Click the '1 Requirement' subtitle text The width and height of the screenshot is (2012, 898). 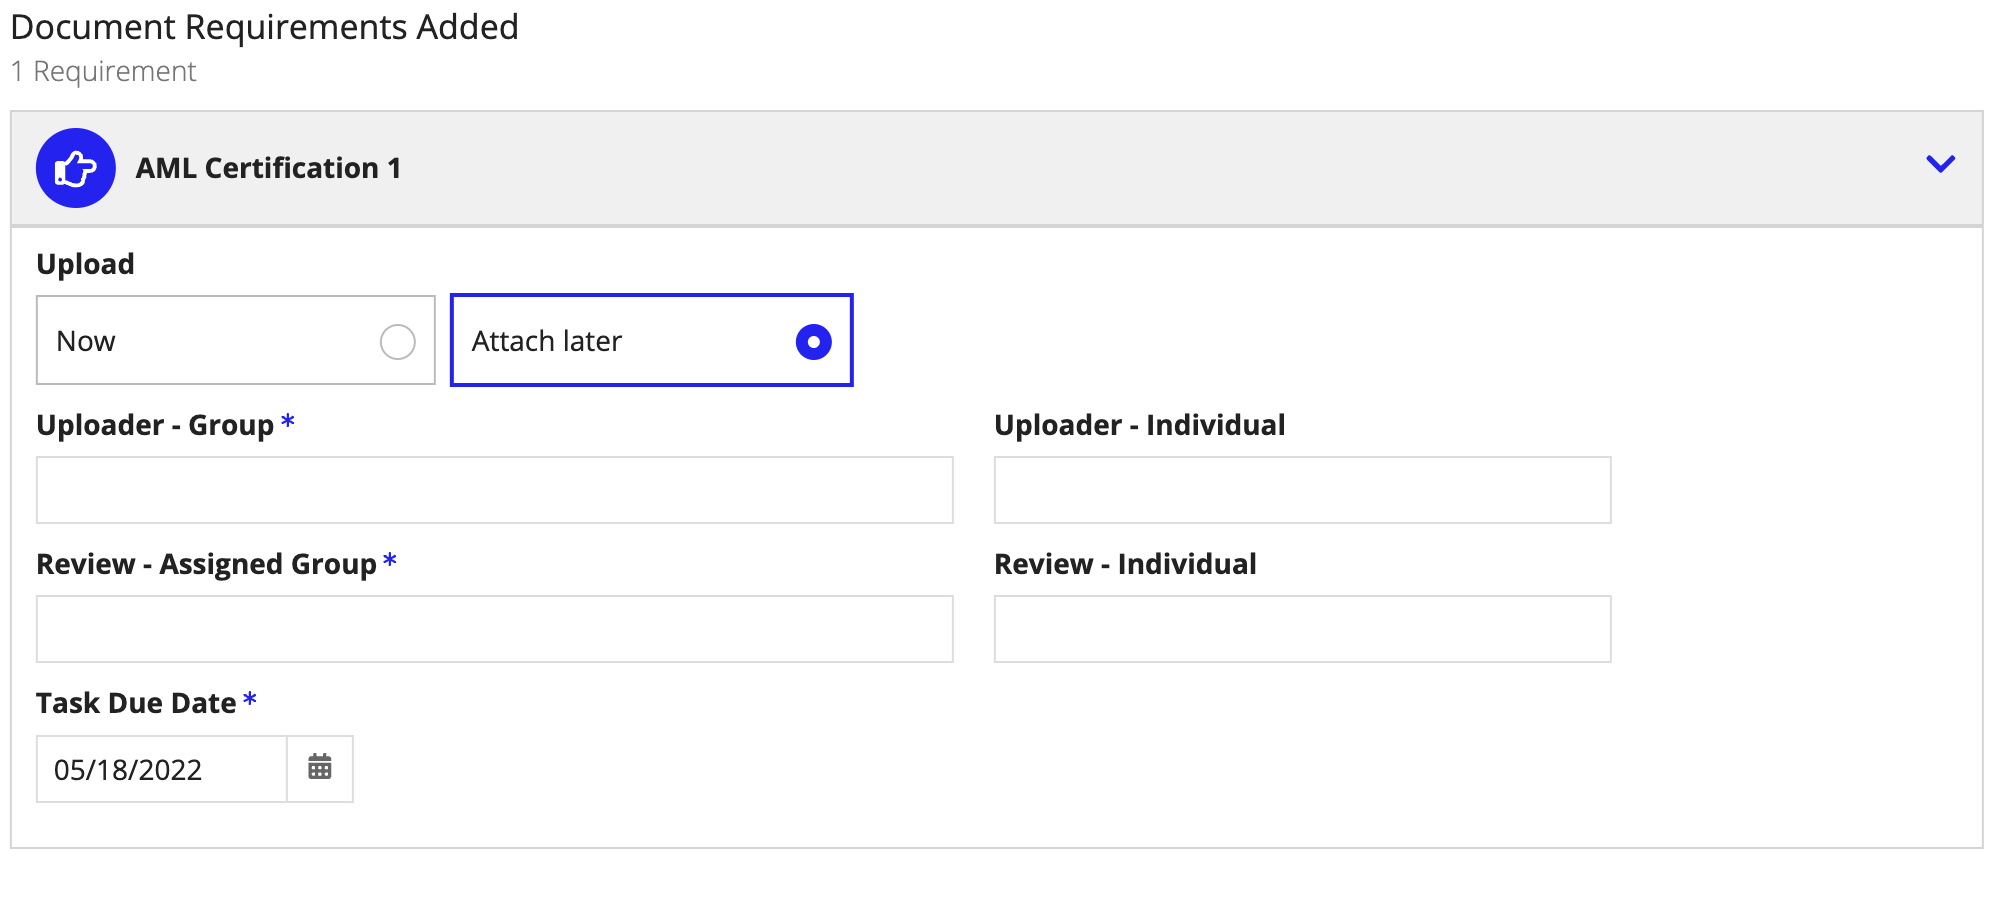104,72
